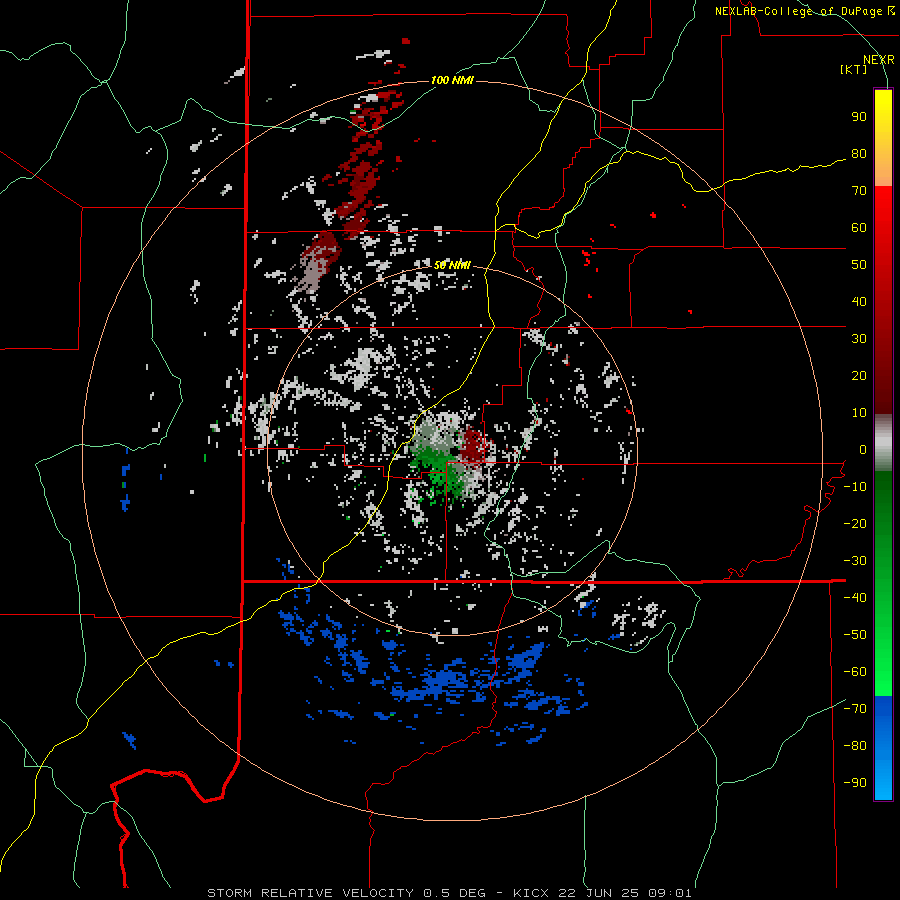Click the -60 value on the velocity scale
This screenshot has width=900, height=900.
855,672
